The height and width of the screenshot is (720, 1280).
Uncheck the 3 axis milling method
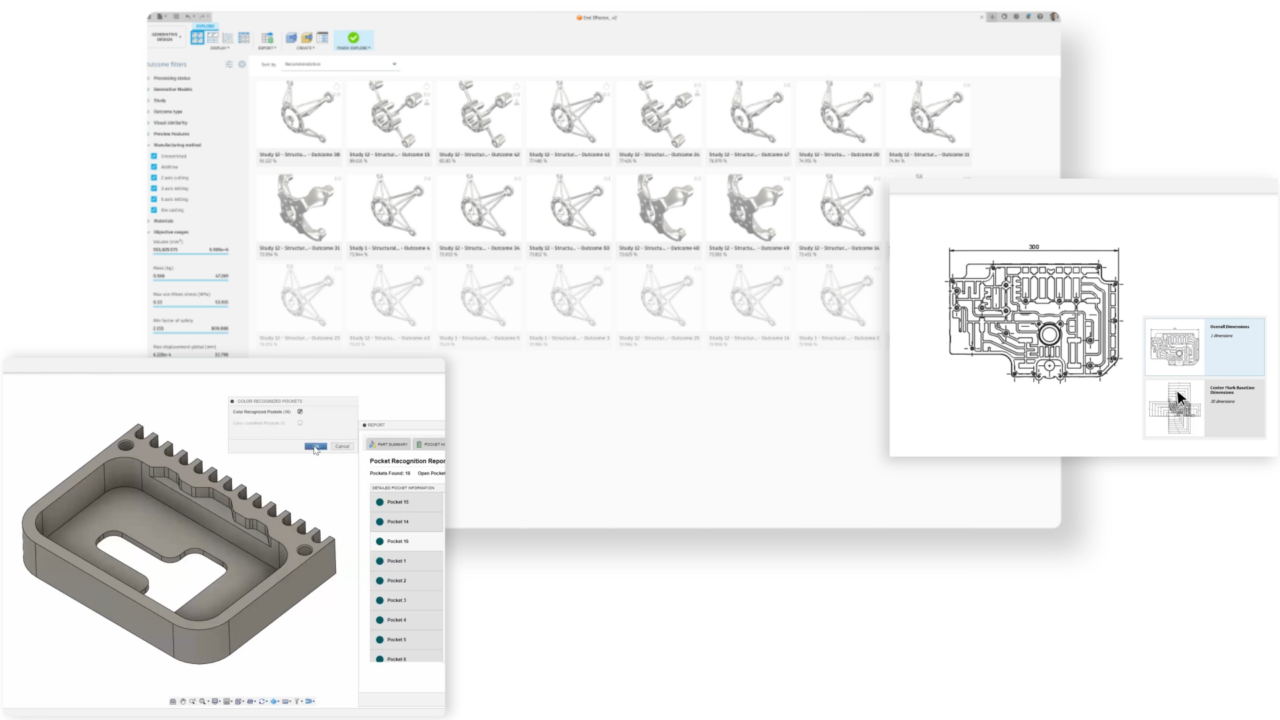click(154, 188)
